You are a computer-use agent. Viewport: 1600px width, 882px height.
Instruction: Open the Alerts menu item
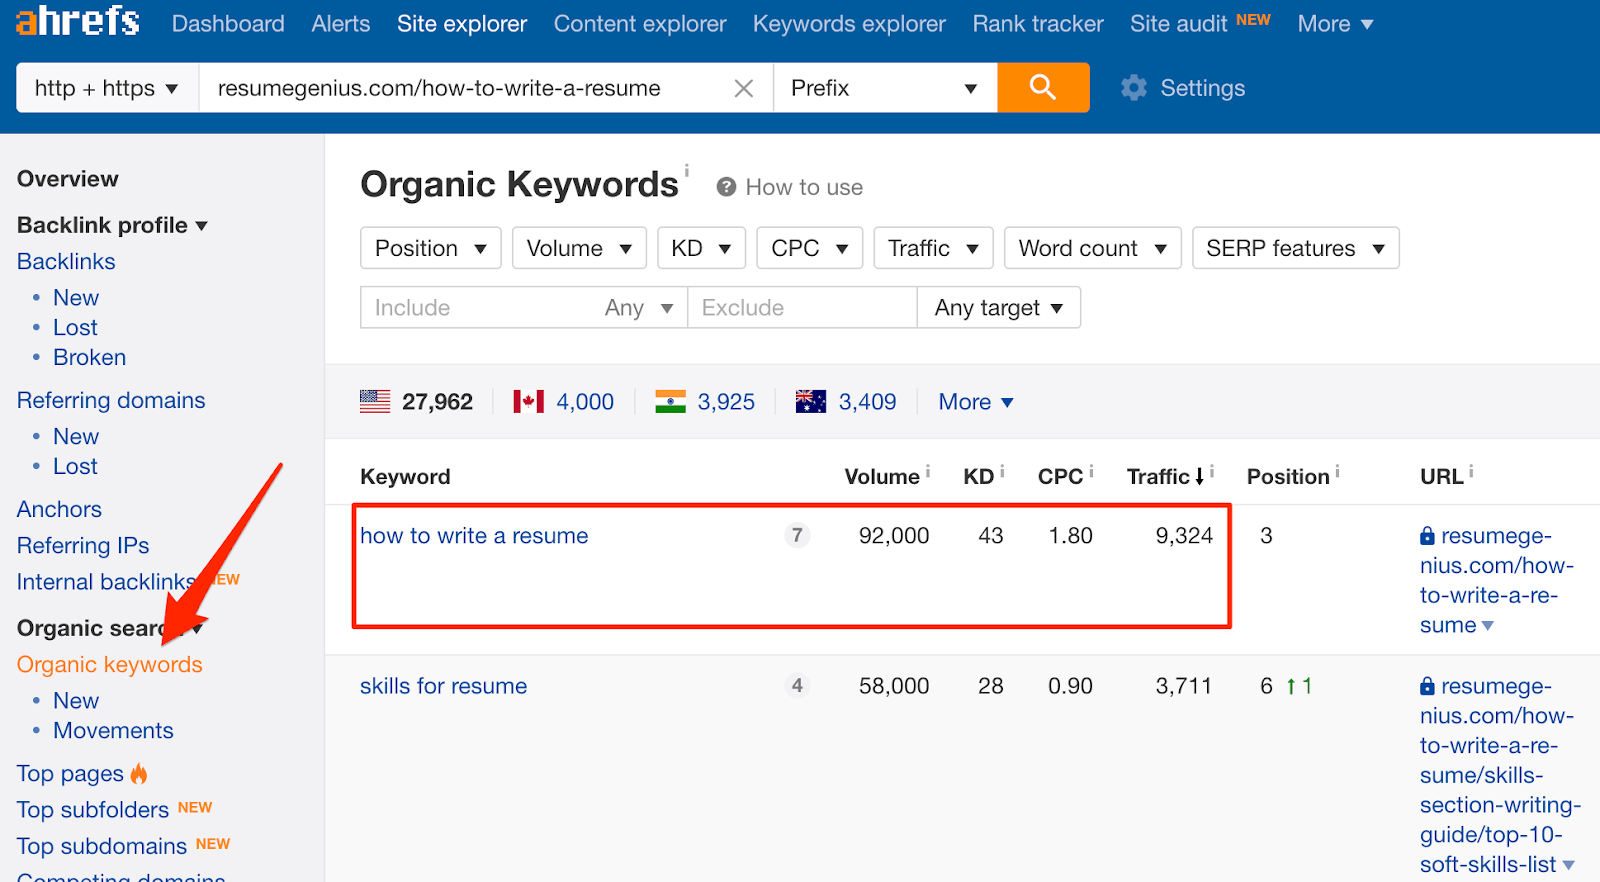click(x=341, y=23)
